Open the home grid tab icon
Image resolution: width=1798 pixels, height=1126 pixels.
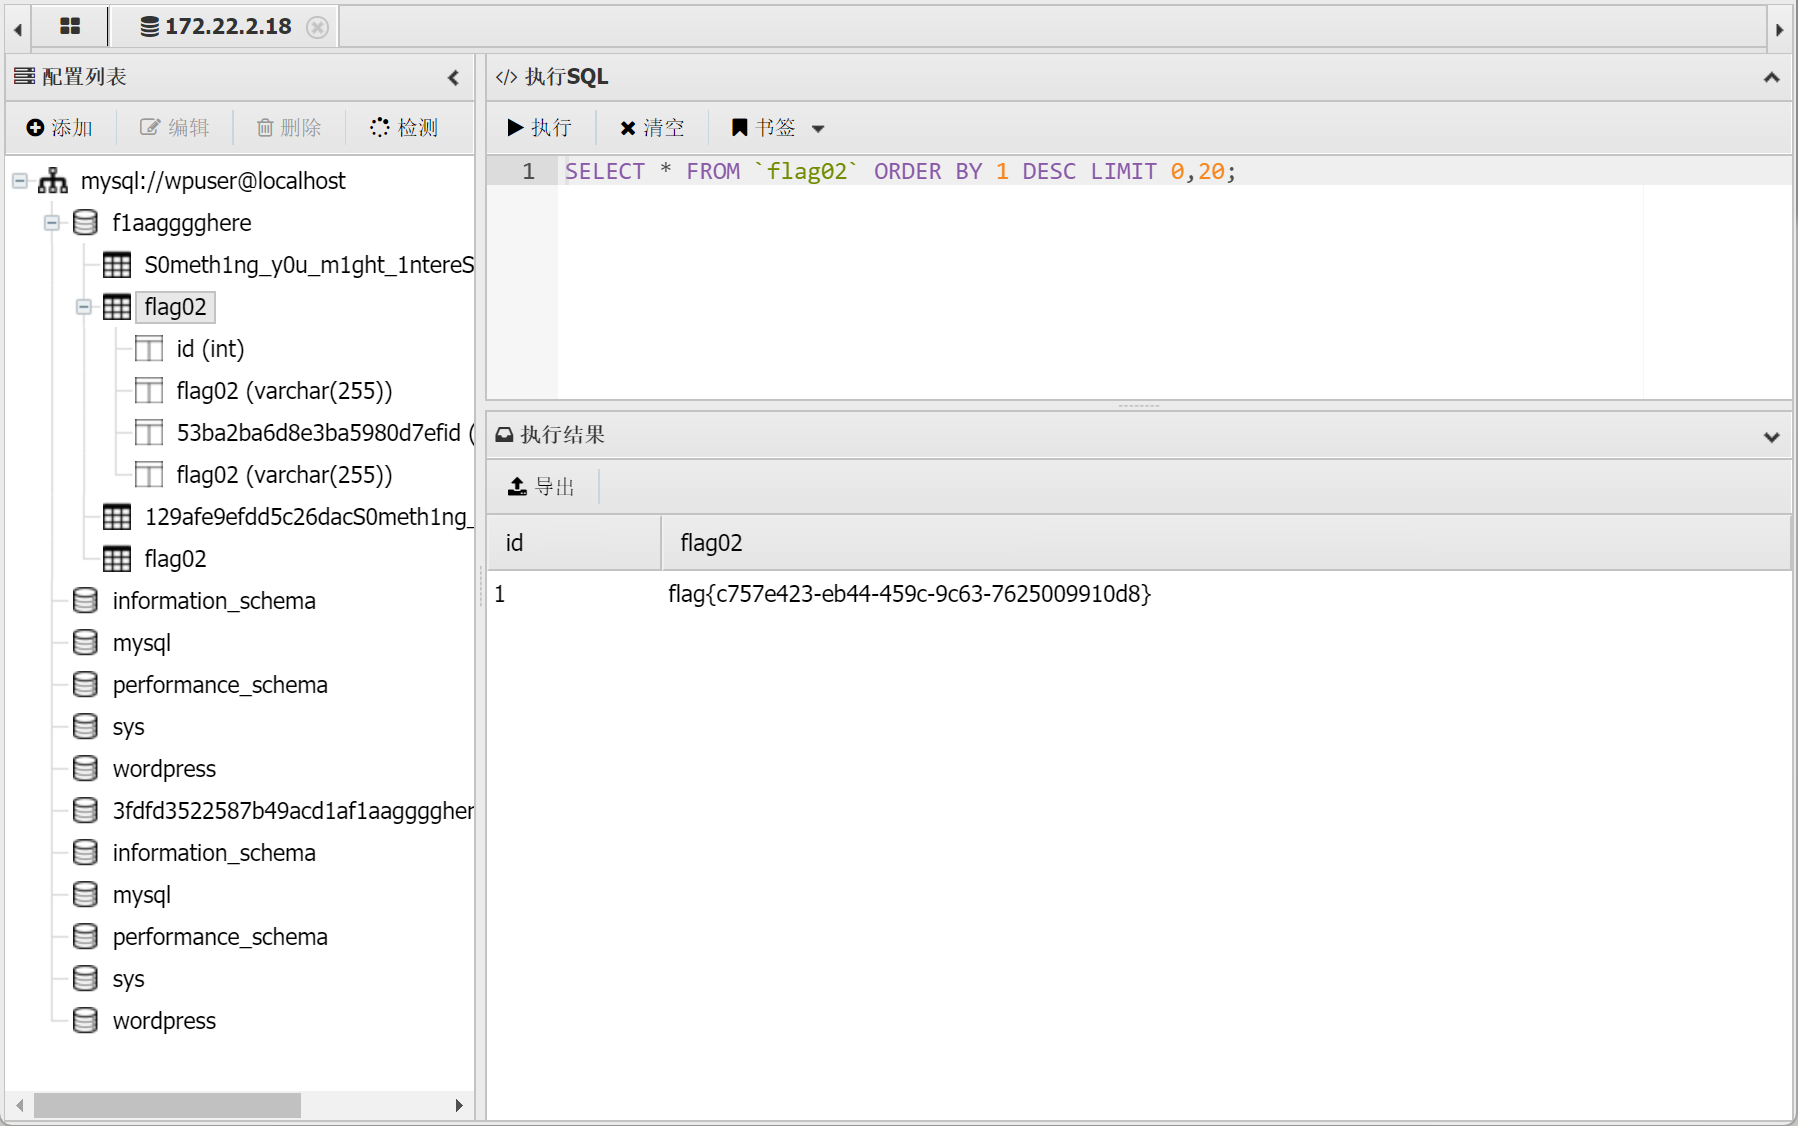(x=70, y=26)
